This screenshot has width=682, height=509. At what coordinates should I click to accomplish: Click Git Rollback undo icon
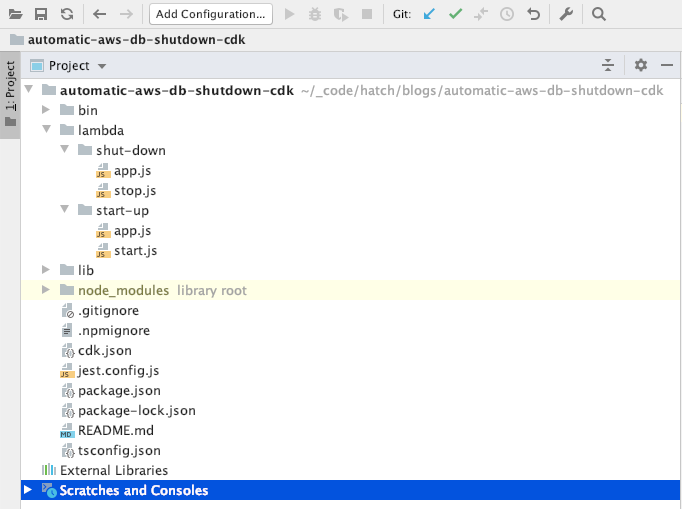pos(533,14)
